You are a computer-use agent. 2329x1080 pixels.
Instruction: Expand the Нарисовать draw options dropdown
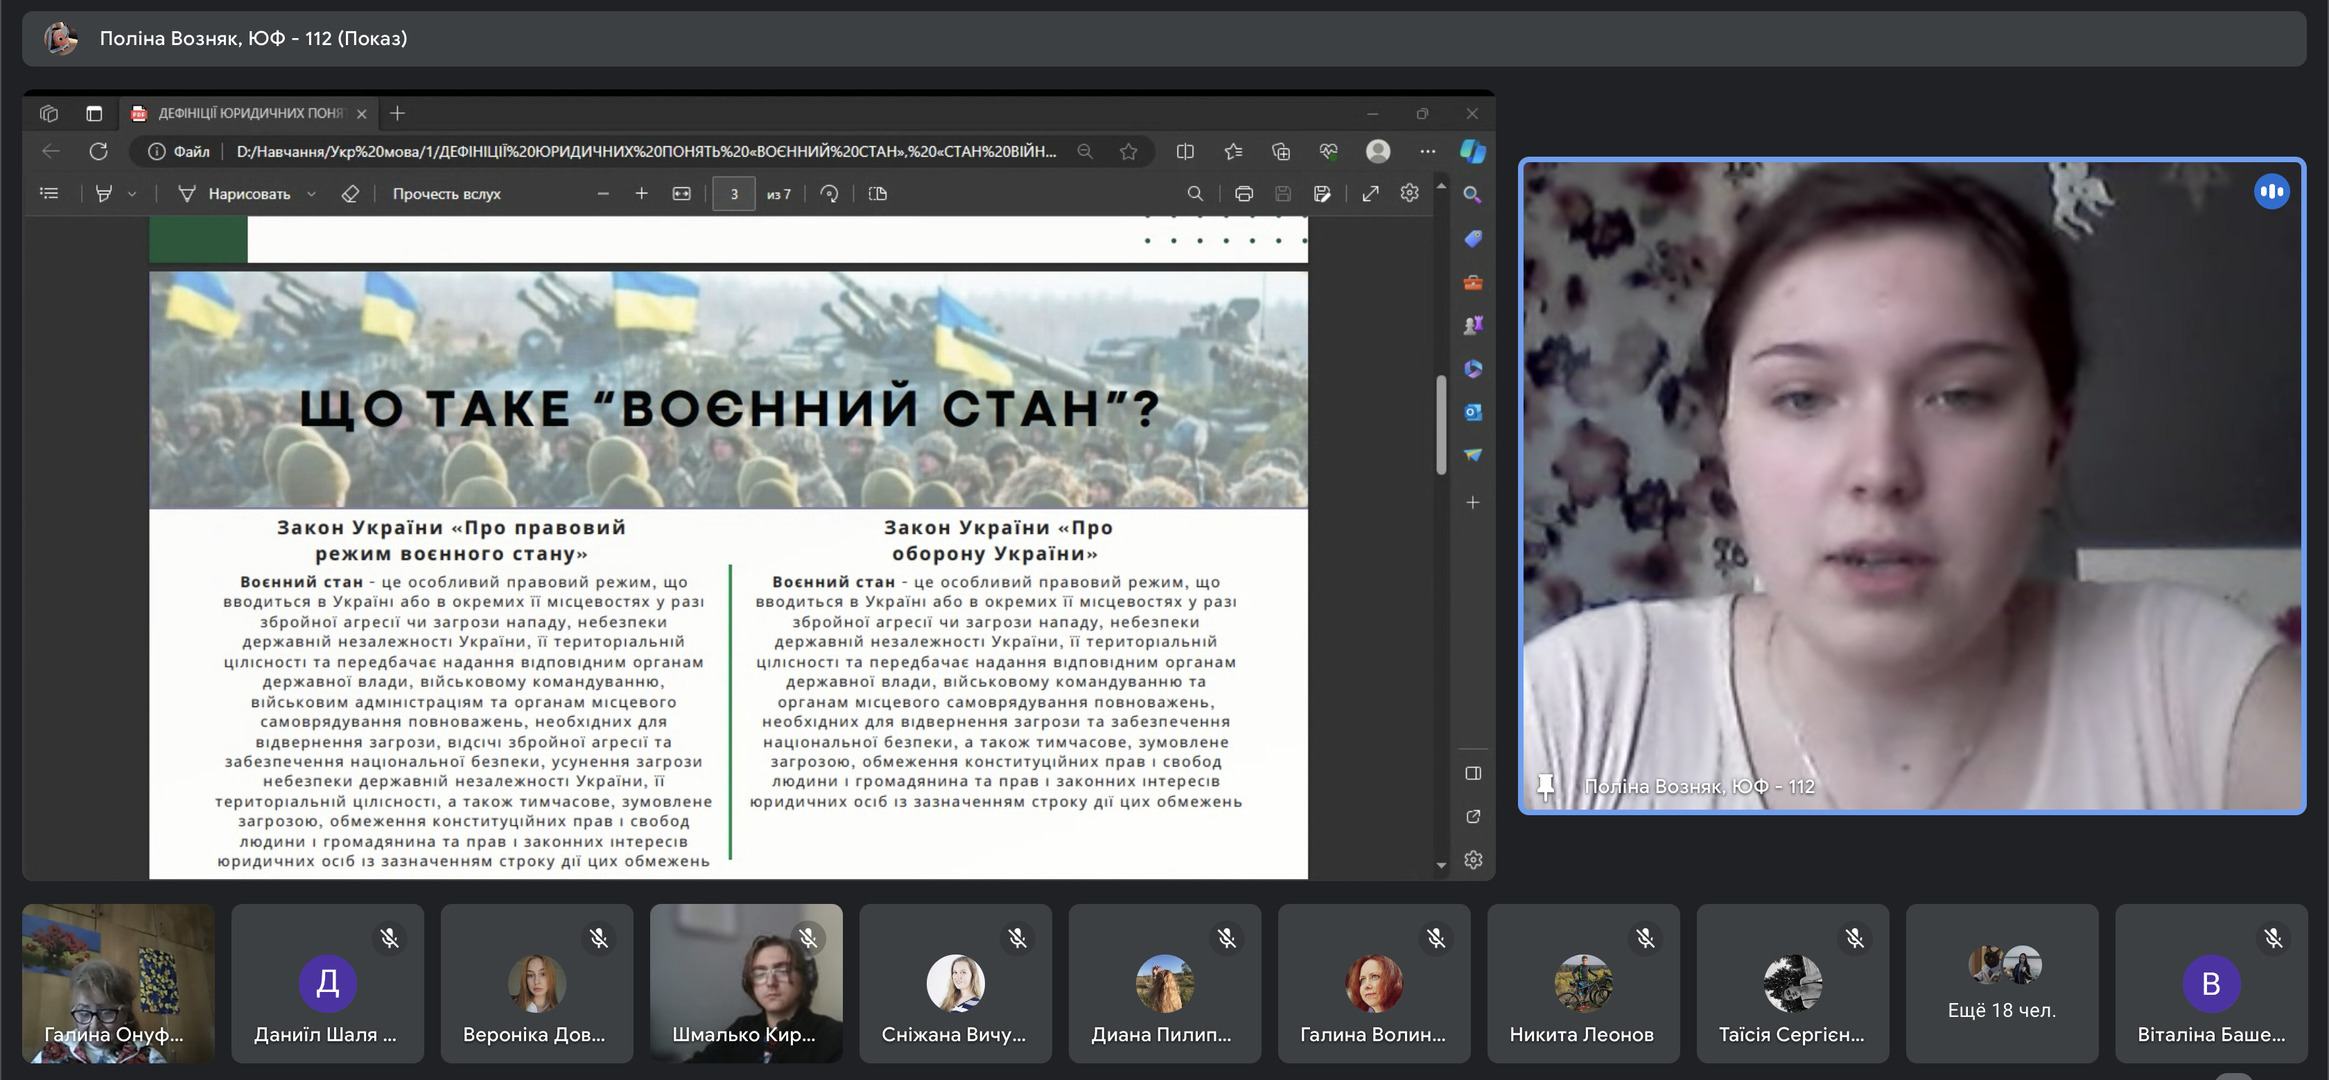tap(312, 194)
